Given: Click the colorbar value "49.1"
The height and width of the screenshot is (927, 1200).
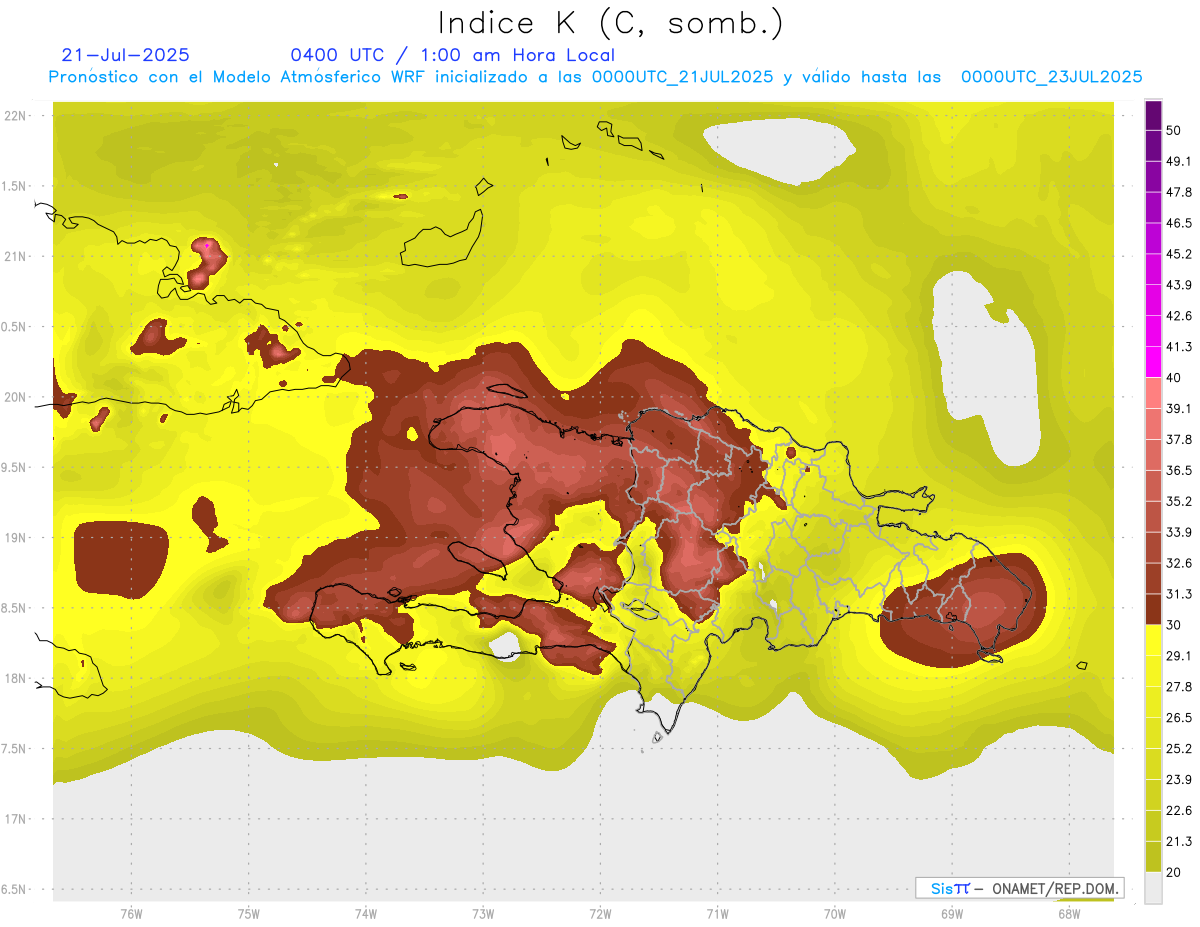Looking at the screenshot, I should point(1179,161).
